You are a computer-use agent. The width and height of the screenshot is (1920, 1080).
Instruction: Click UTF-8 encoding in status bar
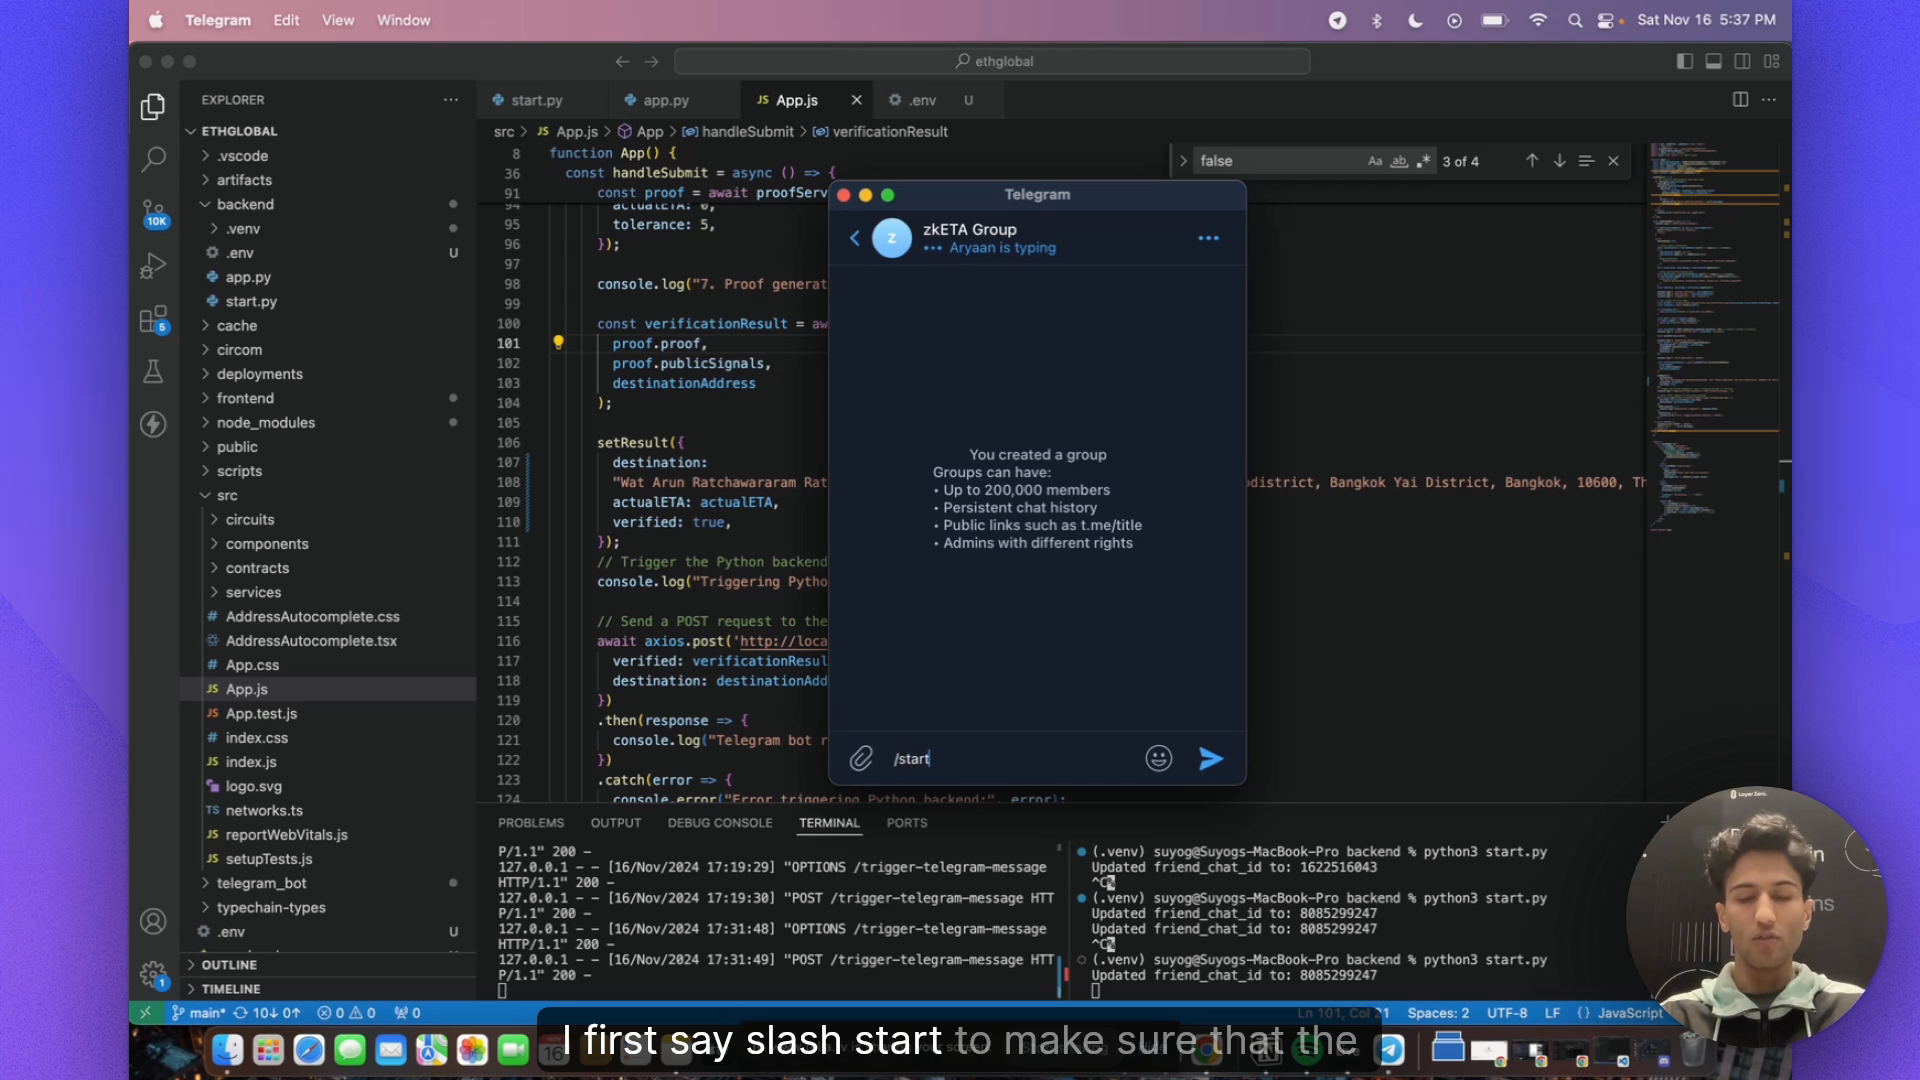click(1507, 1013)
